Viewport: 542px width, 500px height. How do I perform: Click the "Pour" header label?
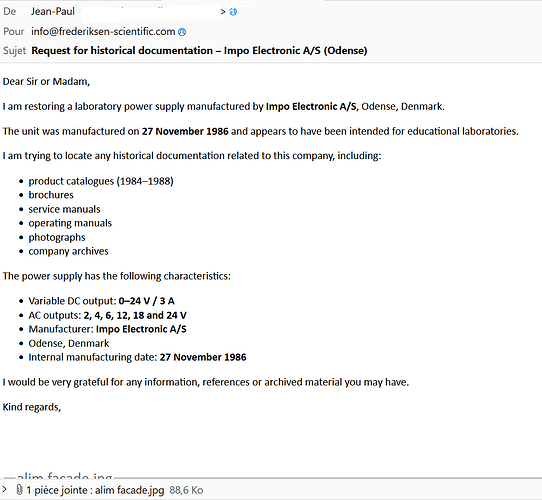coord(13,31)
